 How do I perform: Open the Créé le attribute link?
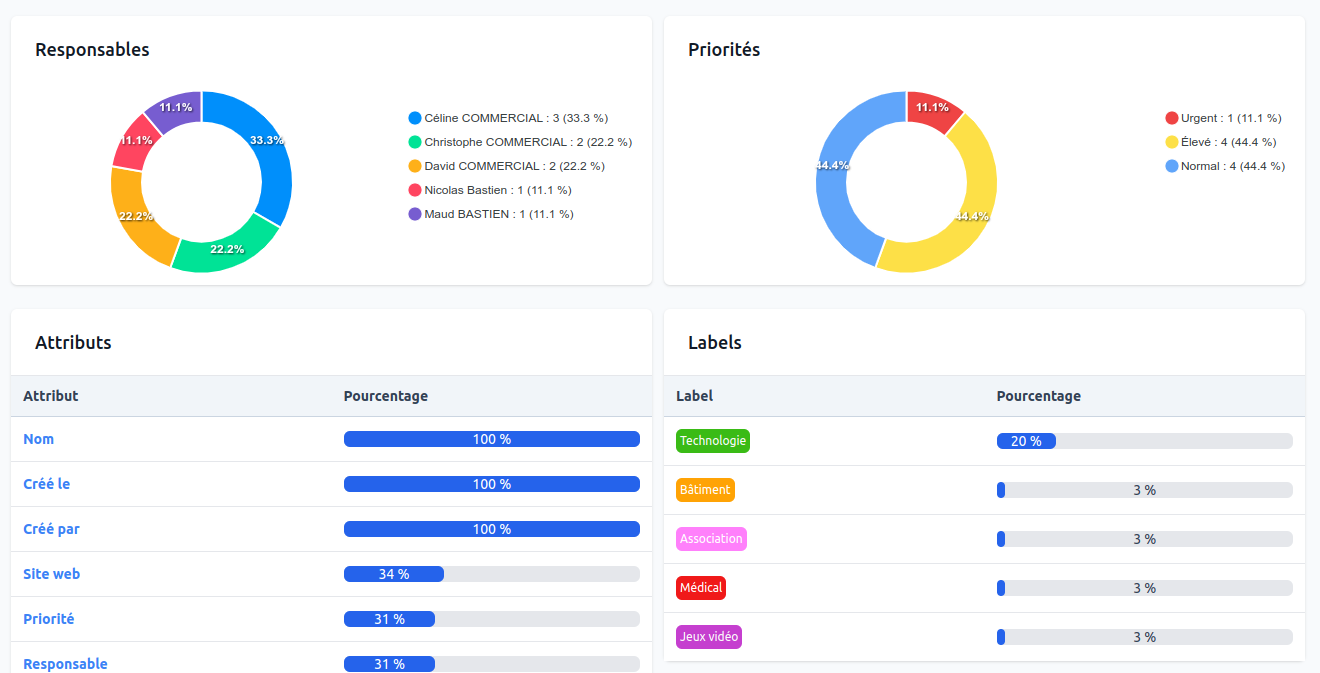(47, 484)
